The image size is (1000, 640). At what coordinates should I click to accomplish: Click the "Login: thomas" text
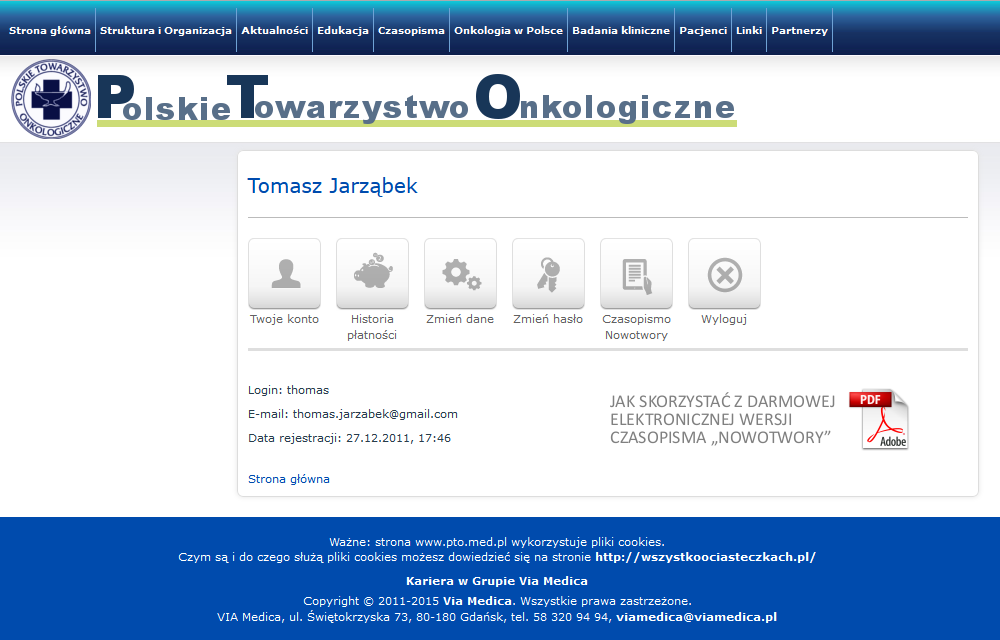pos(288,390)
